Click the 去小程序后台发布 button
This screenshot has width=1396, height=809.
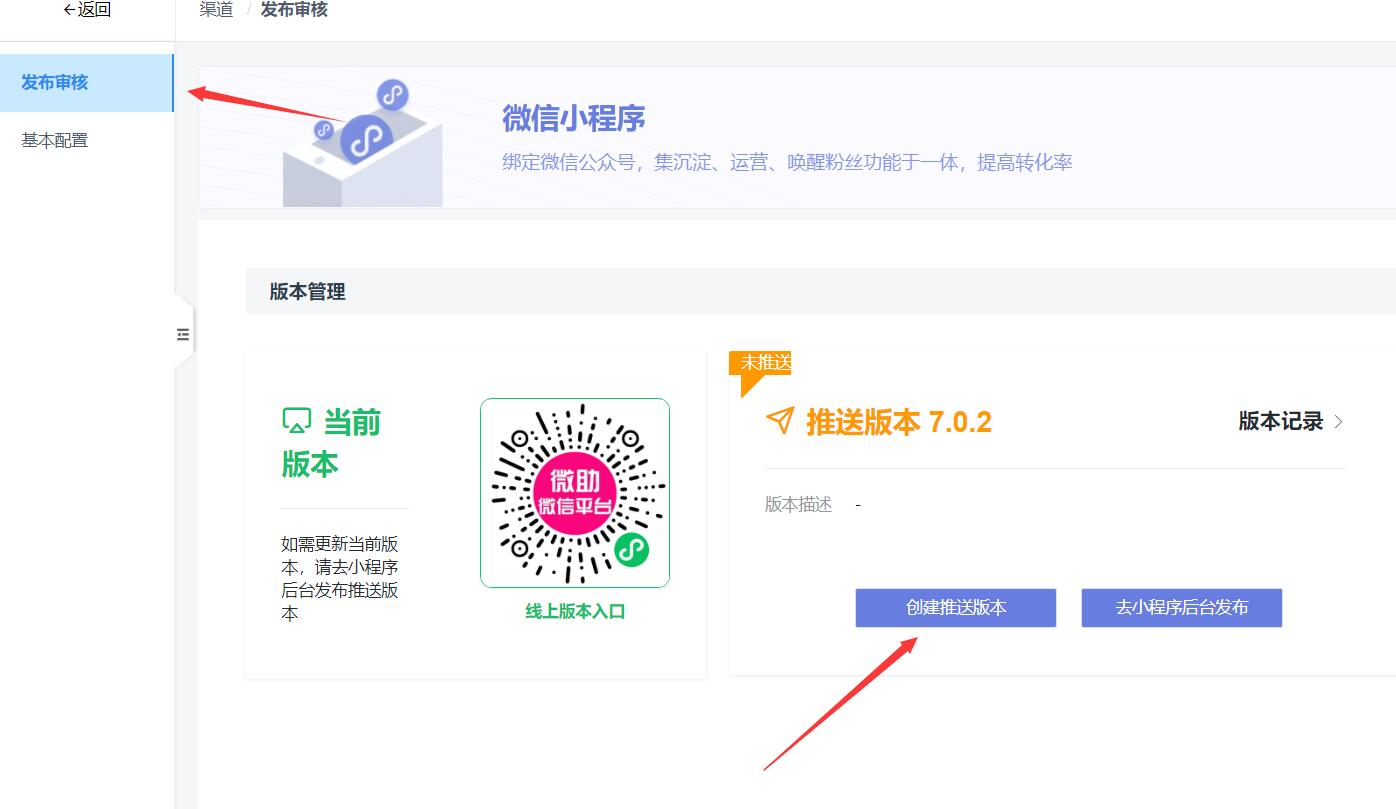pyautogui.click(x=1182, y=608)
